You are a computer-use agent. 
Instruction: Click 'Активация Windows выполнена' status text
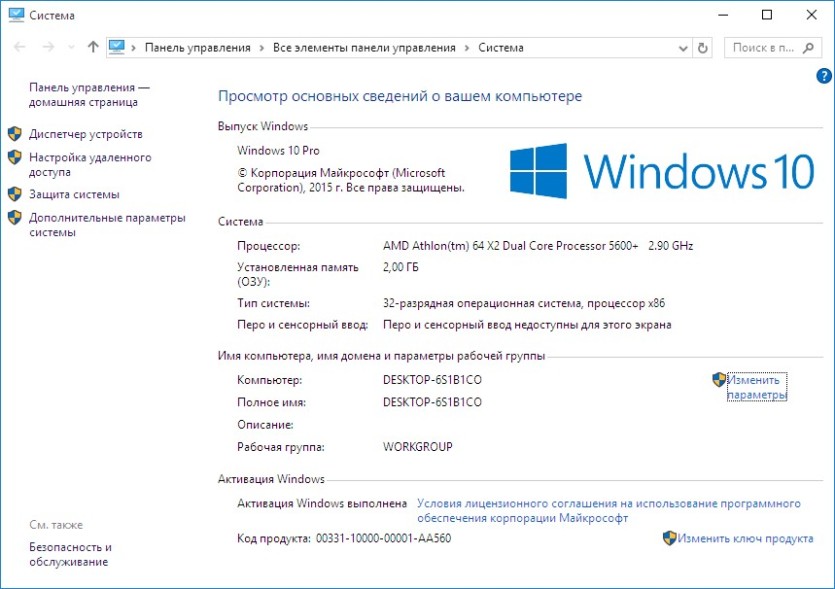[322, 503]
